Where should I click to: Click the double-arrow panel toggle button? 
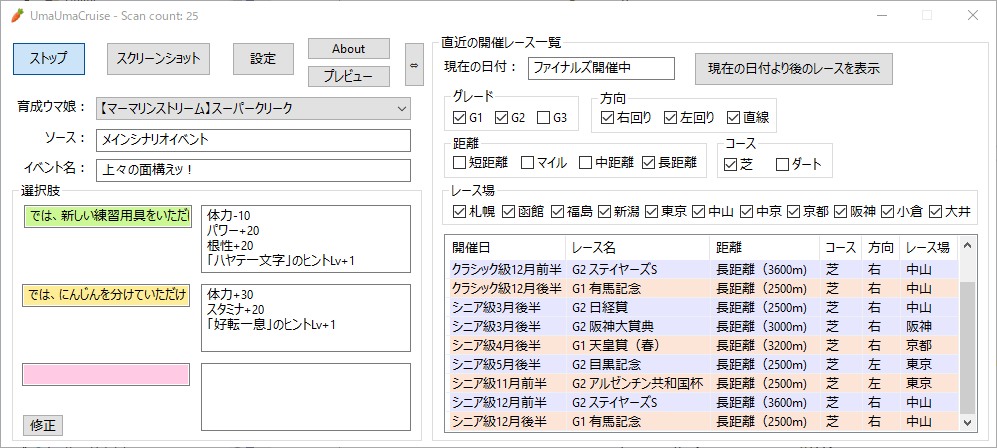point(414,64)
